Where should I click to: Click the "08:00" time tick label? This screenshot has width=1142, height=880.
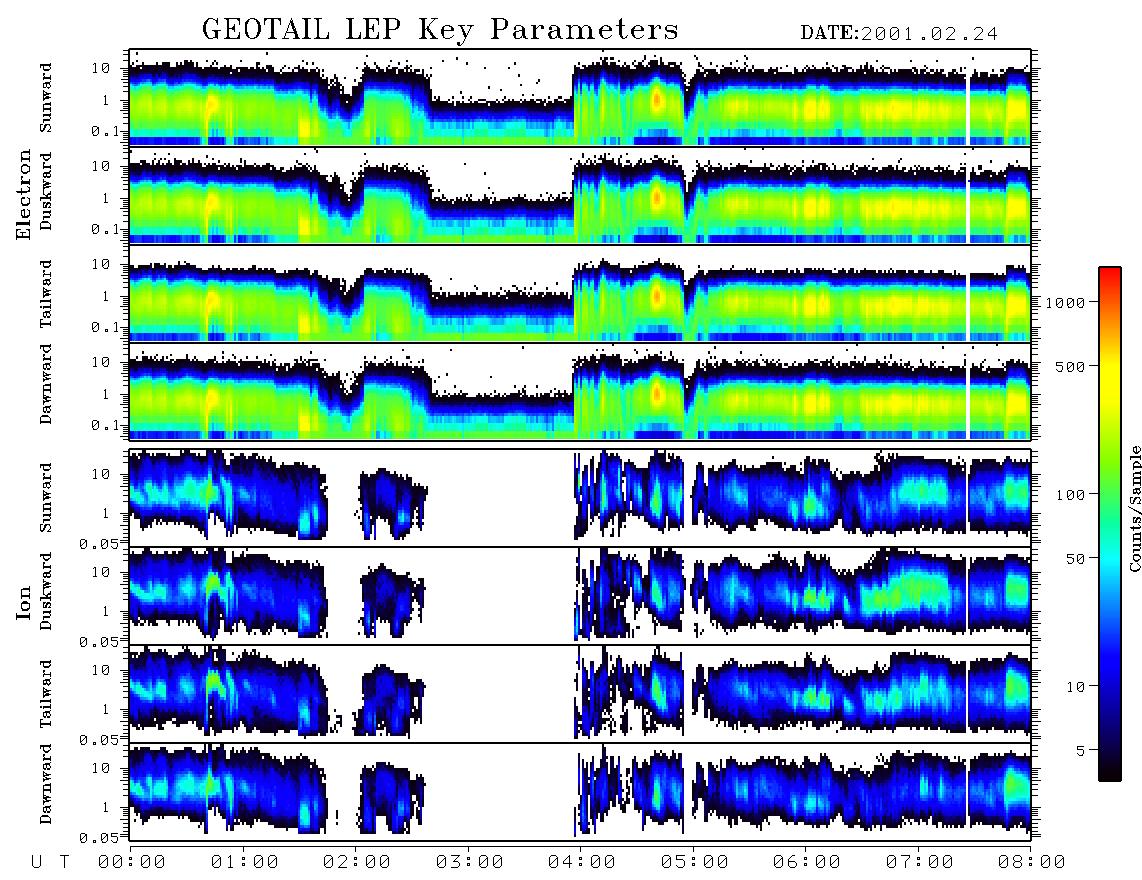[1032, 862]
